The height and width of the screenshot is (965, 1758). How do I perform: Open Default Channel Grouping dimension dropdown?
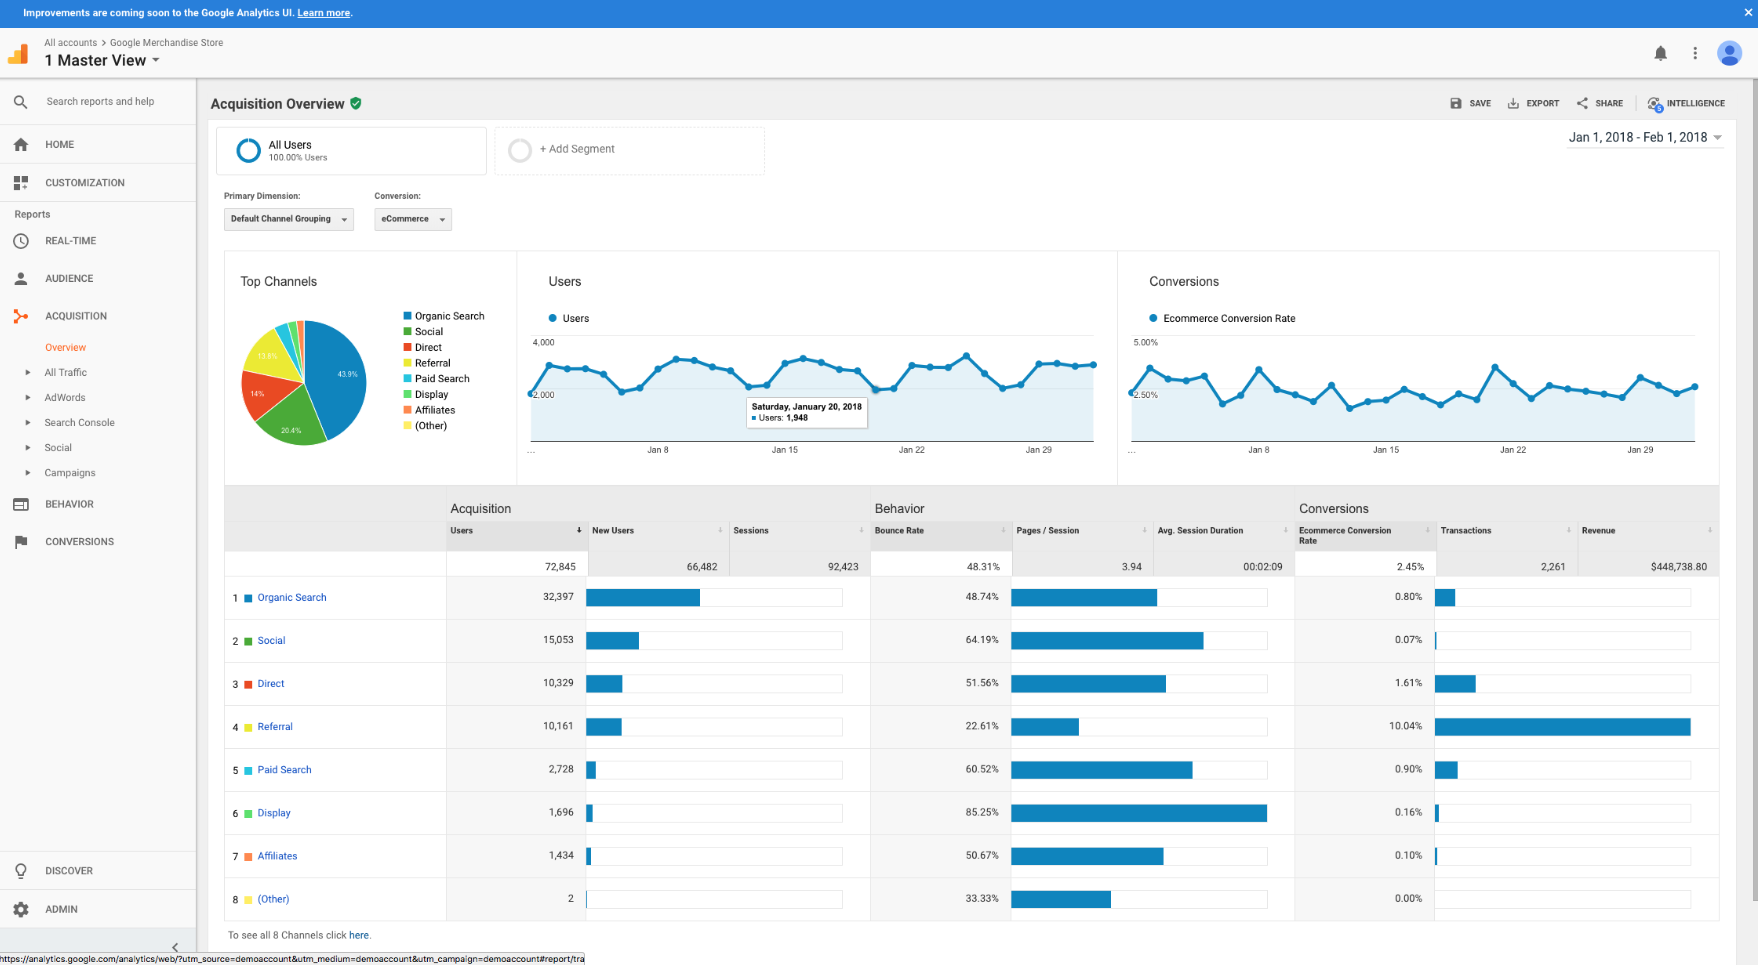click(x=289, y=219)
